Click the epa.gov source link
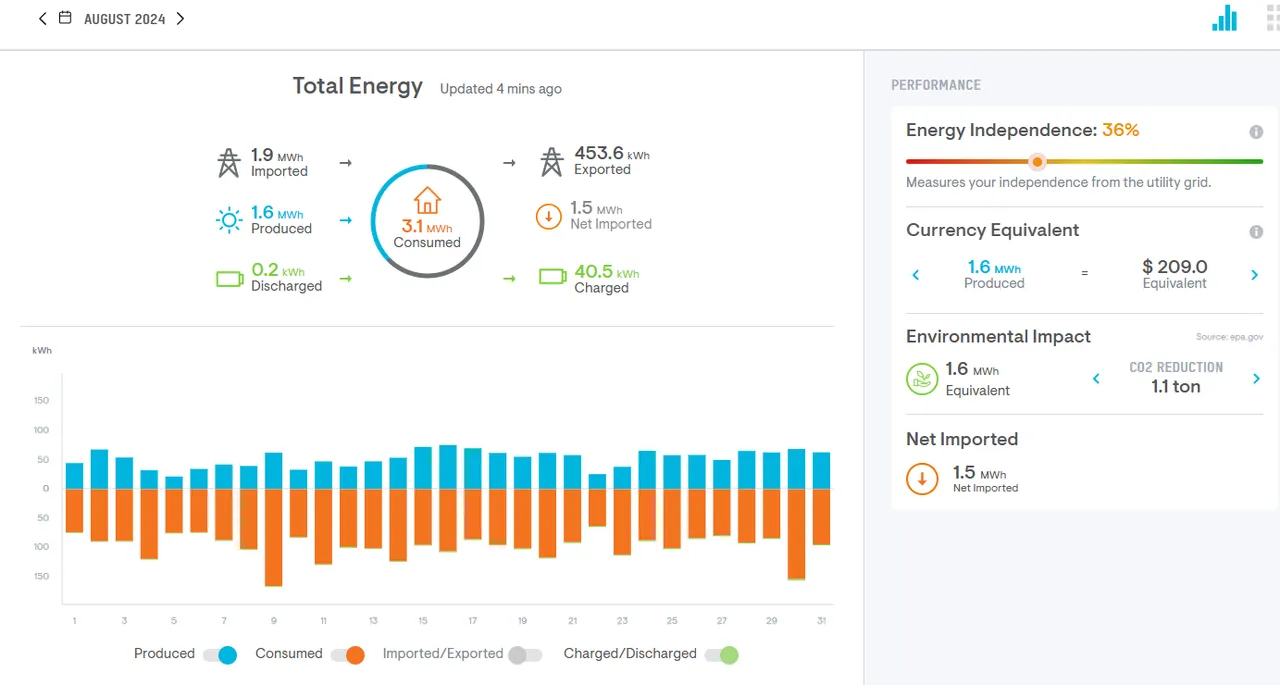This screenshot has width=1280, height=685. tap(1229, 337)
